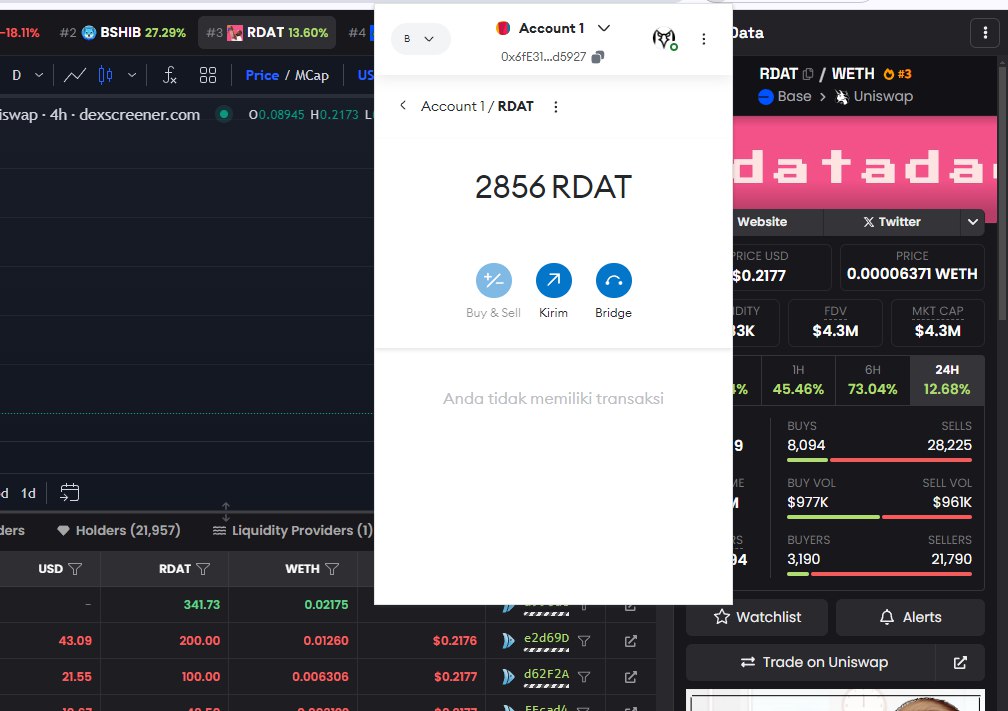Screen dimensions: 1008x711
Task: Open Liquidity Providers (1) tab
Action: click(292, 530)
